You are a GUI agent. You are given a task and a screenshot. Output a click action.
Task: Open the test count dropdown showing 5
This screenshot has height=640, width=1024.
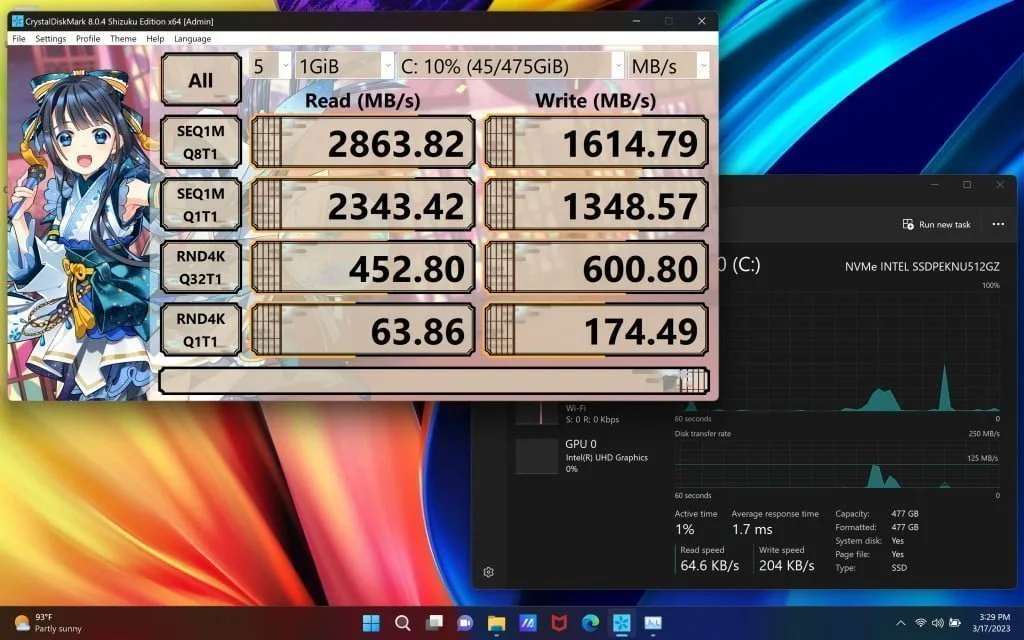[269, 66]
